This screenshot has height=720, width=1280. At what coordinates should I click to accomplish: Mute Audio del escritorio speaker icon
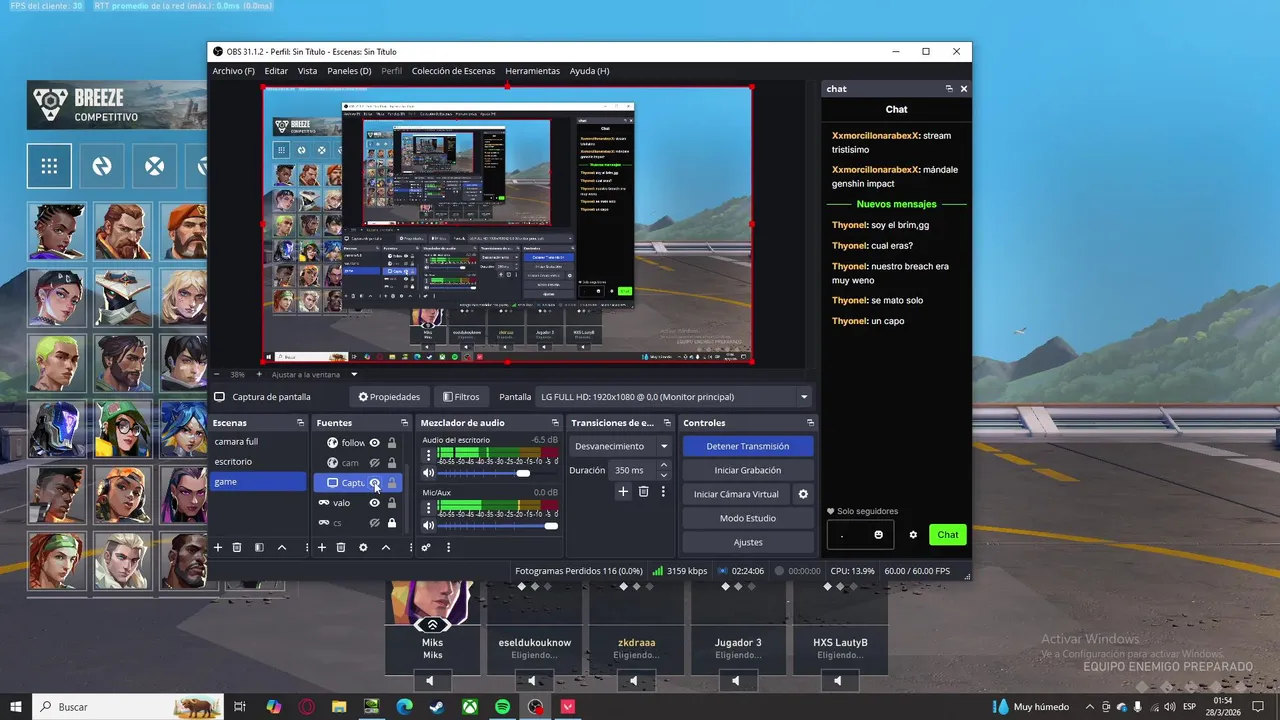click(429, 473)
